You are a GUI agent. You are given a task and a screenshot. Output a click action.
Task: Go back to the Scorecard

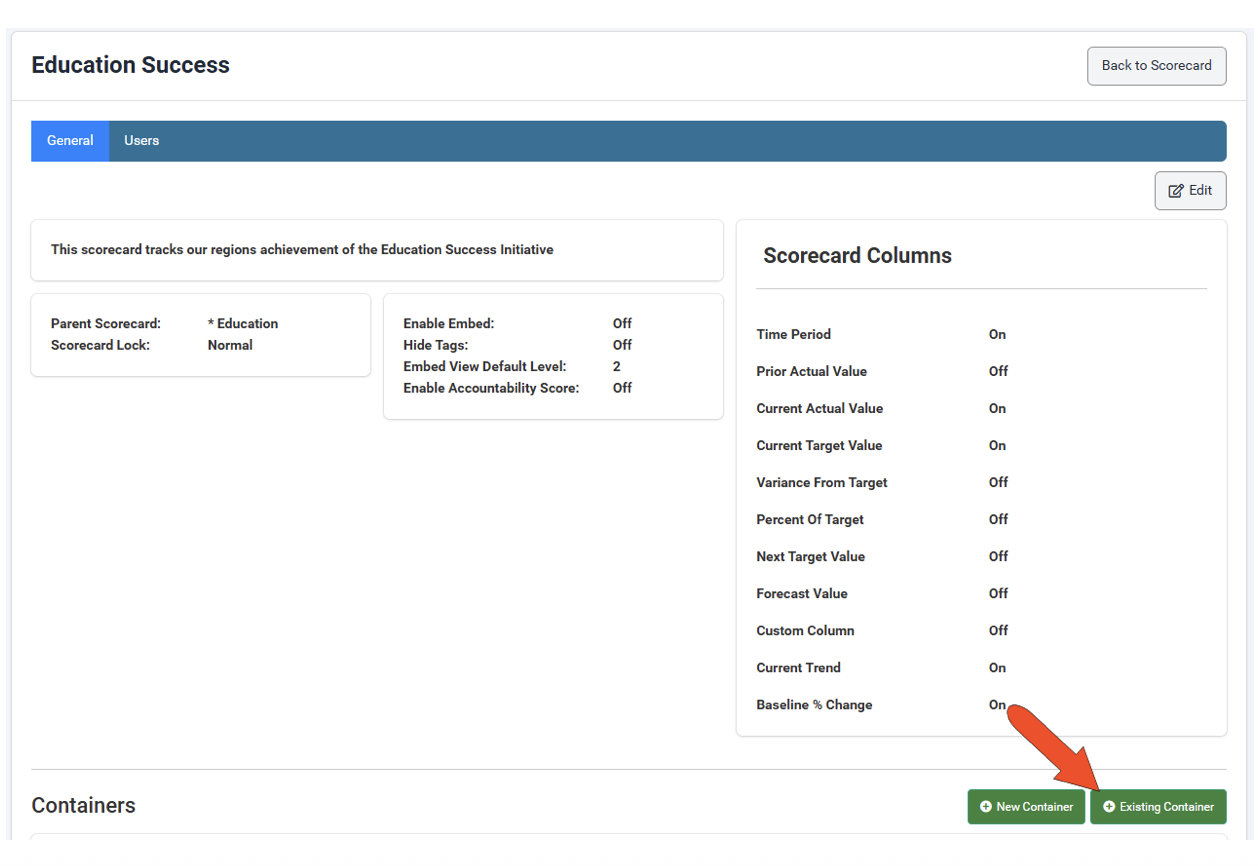coord(1156,66)
